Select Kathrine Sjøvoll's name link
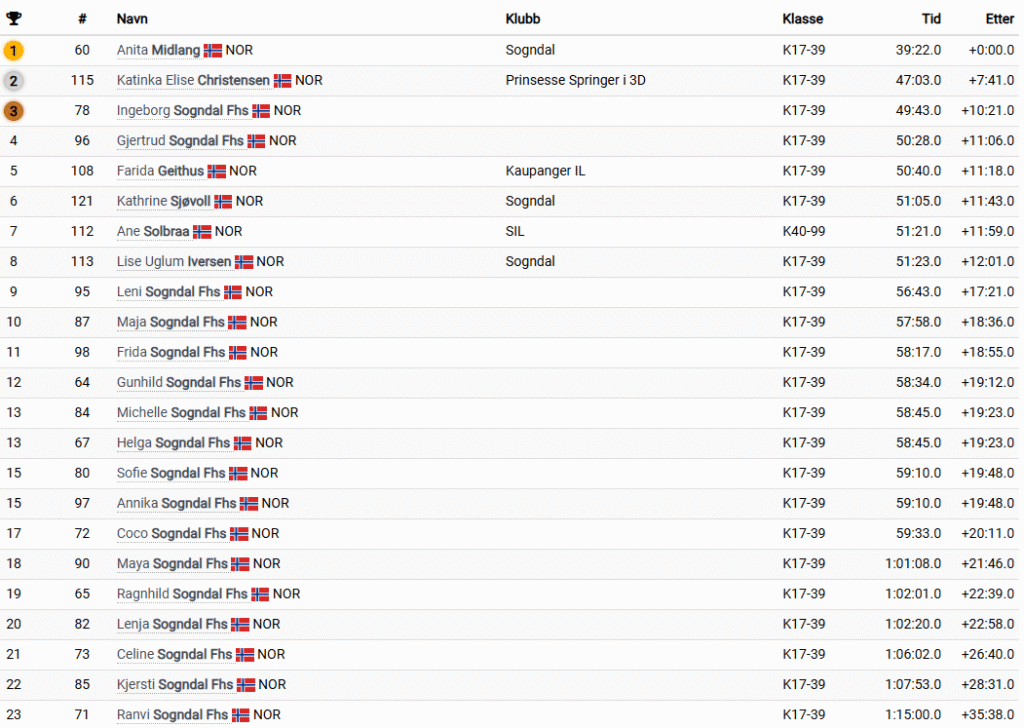 [x=163, y=201]
